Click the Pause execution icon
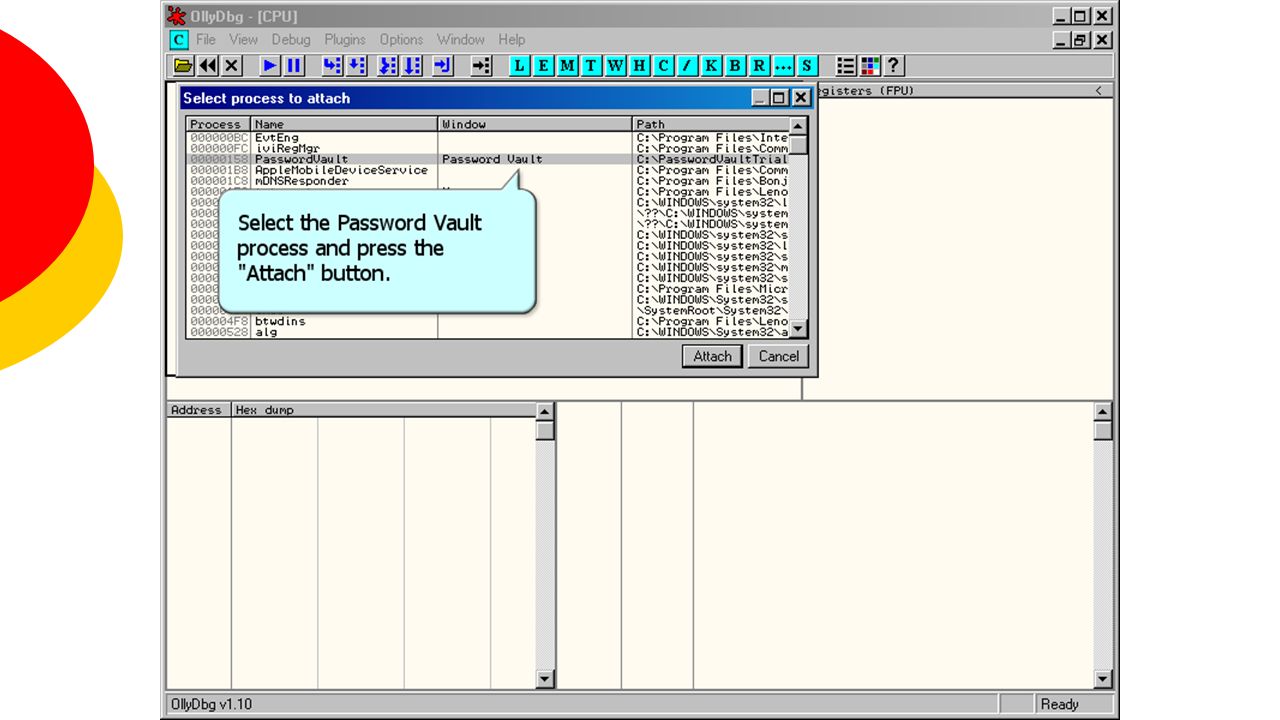 point(294,65)
